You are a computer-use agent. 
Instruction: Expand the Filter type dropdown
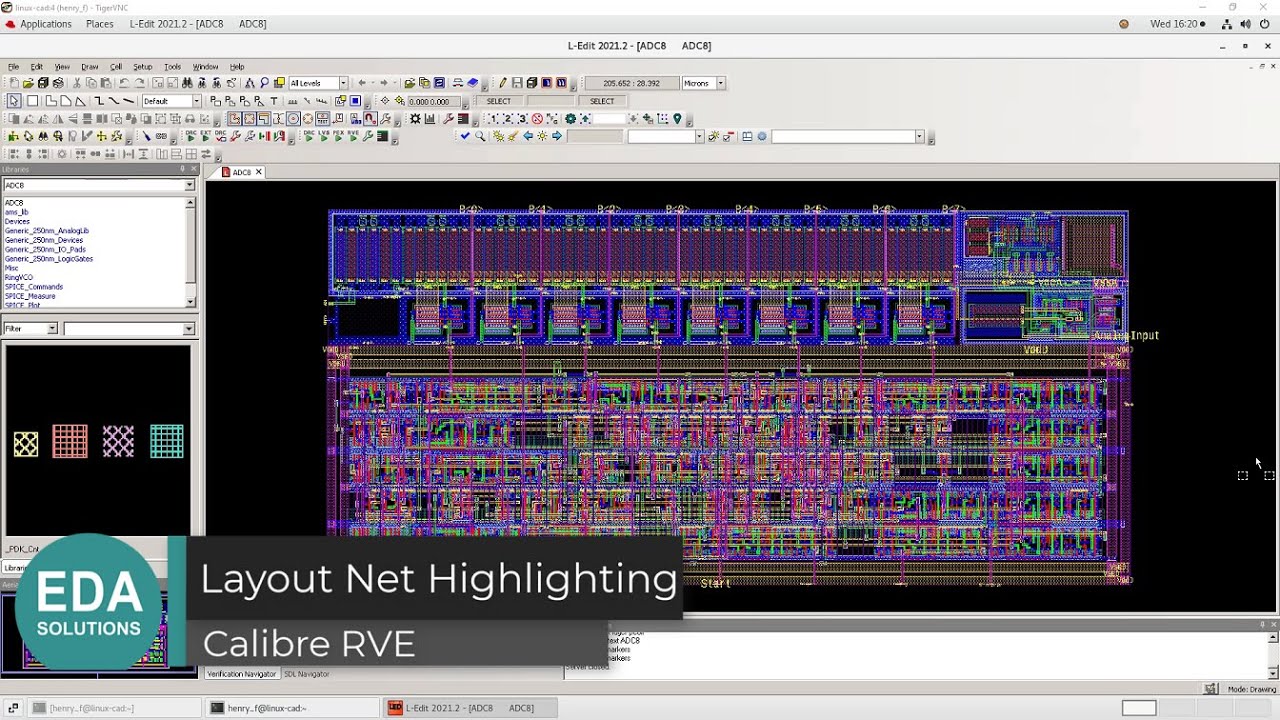[52, 328]
